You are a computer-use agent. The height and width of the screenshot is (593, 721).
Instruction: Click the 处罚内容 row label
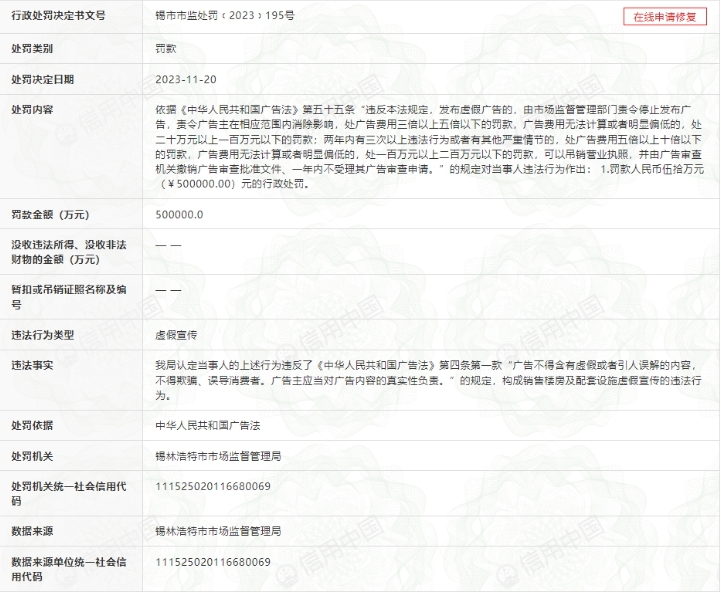pos(32,109)
